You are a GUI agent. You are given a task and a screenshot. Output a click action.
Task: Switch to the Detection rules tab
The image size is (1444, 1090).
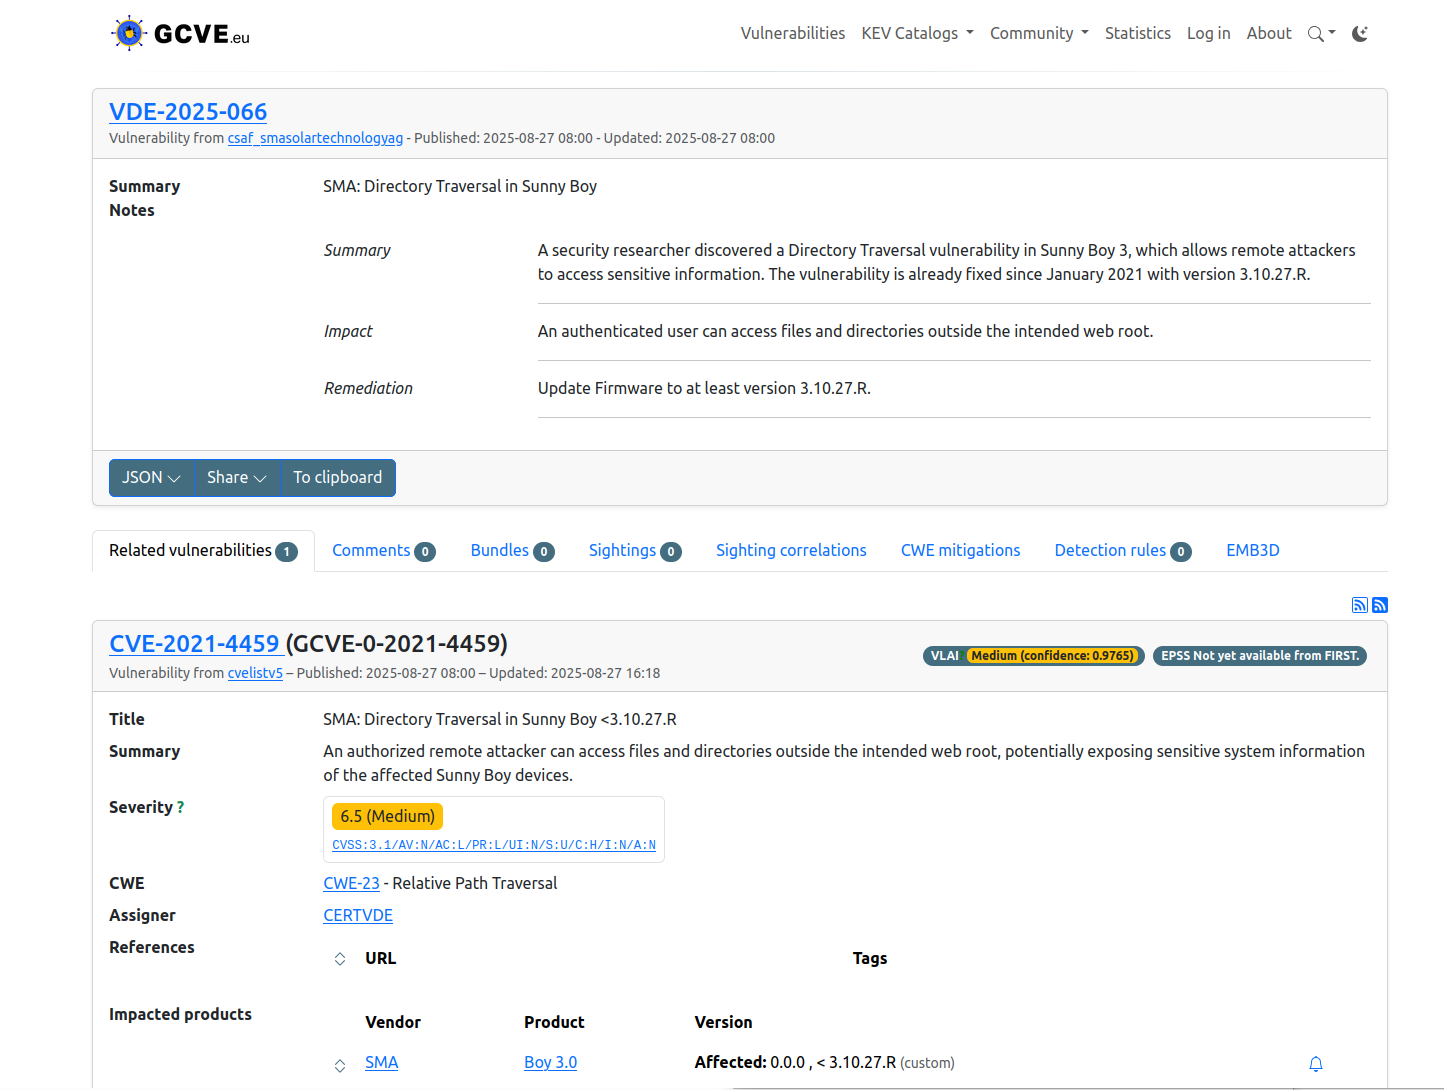coord(1122,551)
